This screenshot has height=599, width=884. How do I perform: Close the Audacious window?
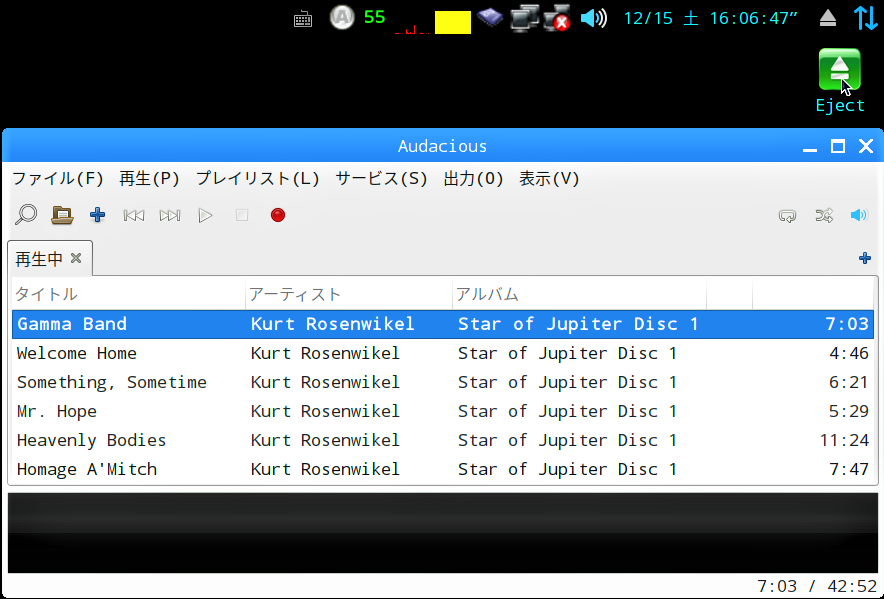[866, 147]
